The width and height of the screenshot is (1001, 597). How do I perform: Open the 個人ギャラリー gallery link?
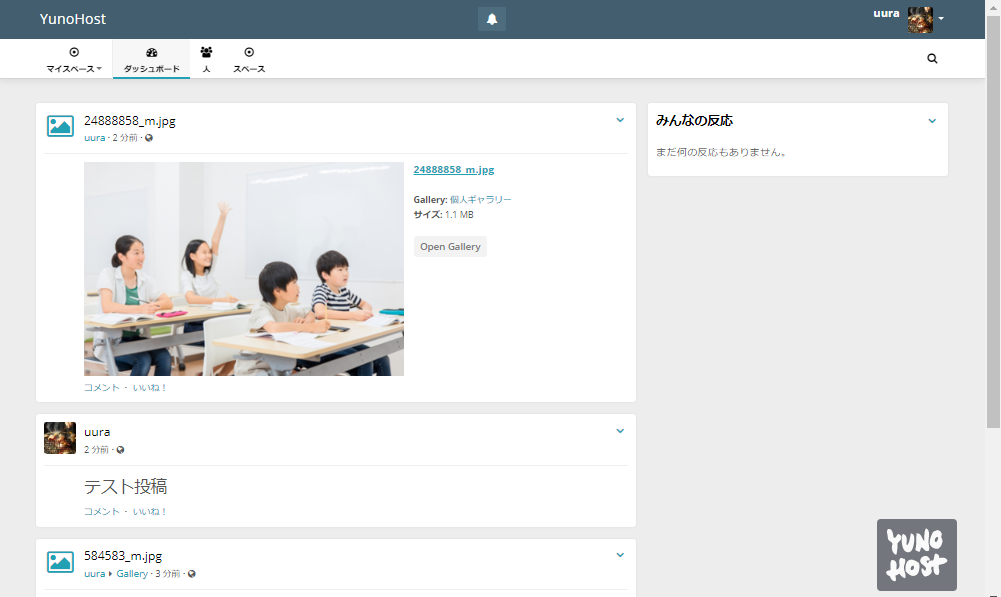[481, 199]
